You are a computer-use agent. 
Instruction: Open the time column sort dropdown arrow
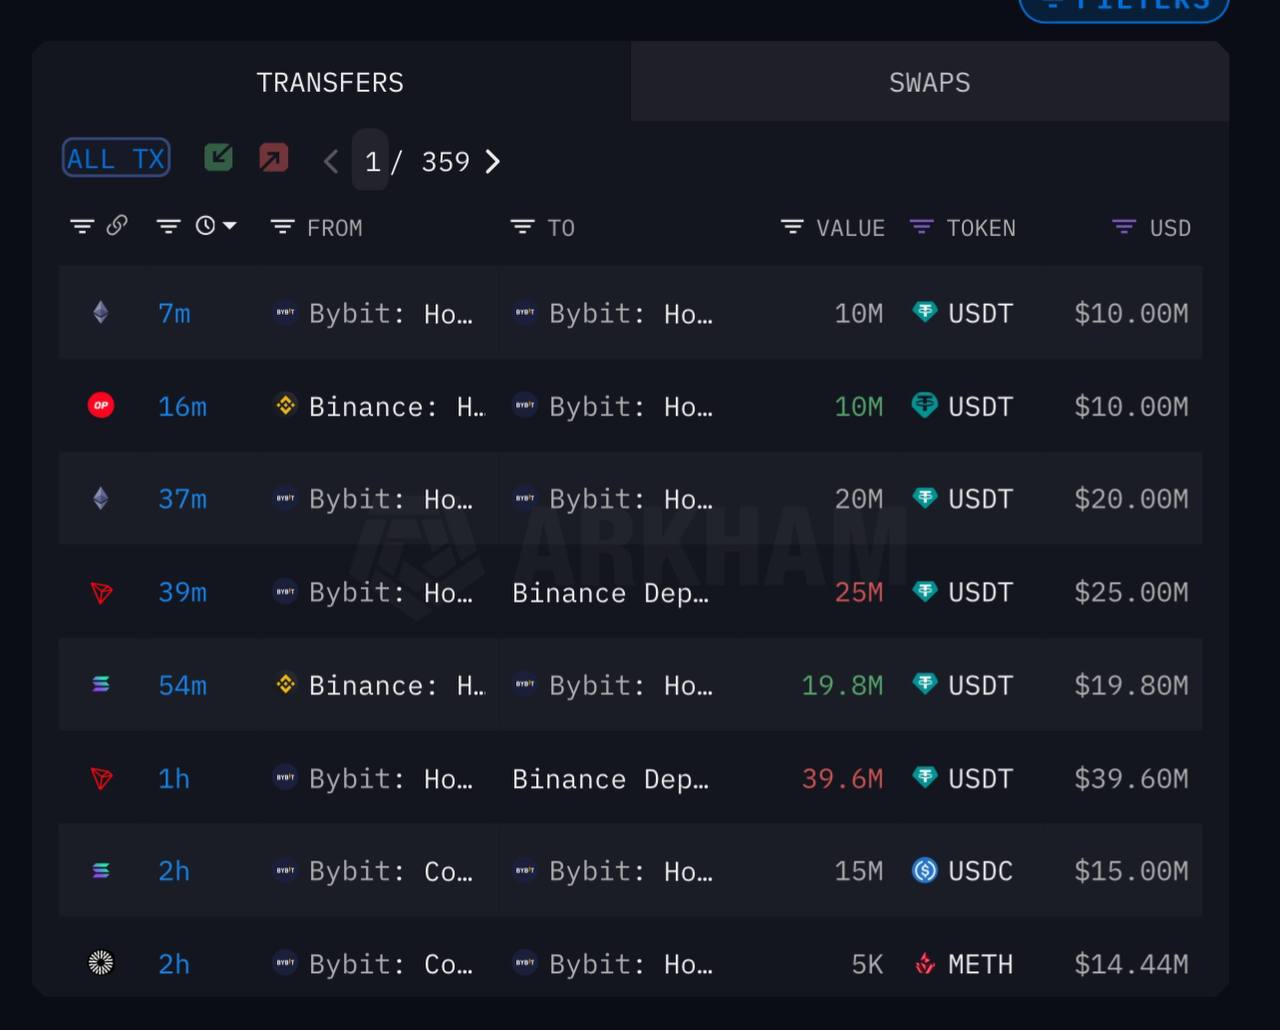pos(230,226)
